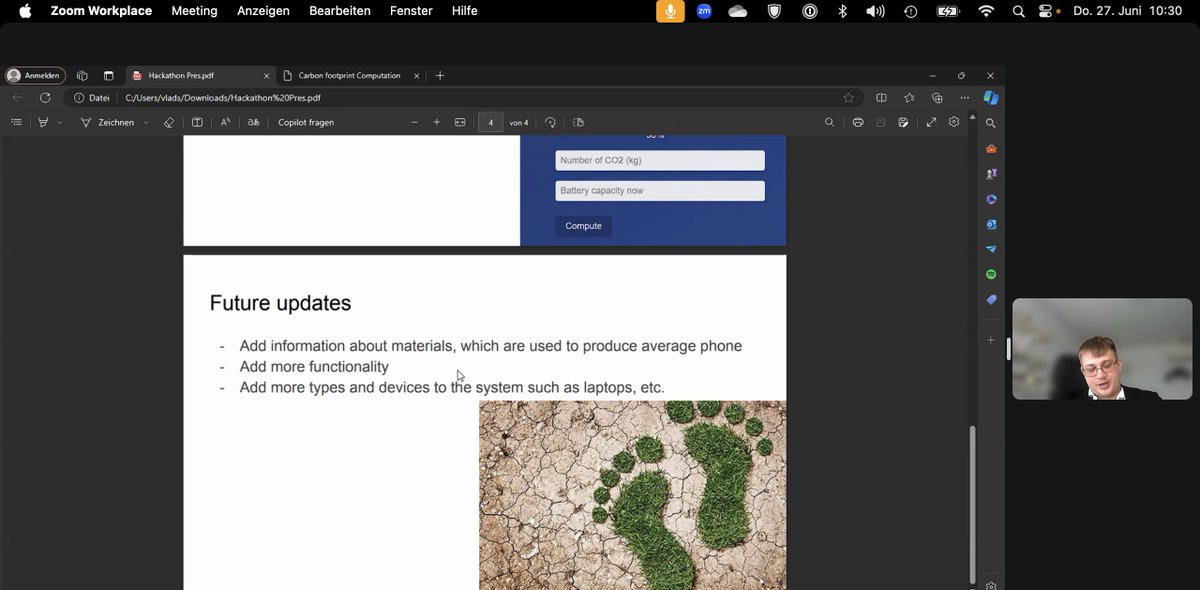Open Wi-Fi status menu
1200x590 pixels.
pos(986,11)
